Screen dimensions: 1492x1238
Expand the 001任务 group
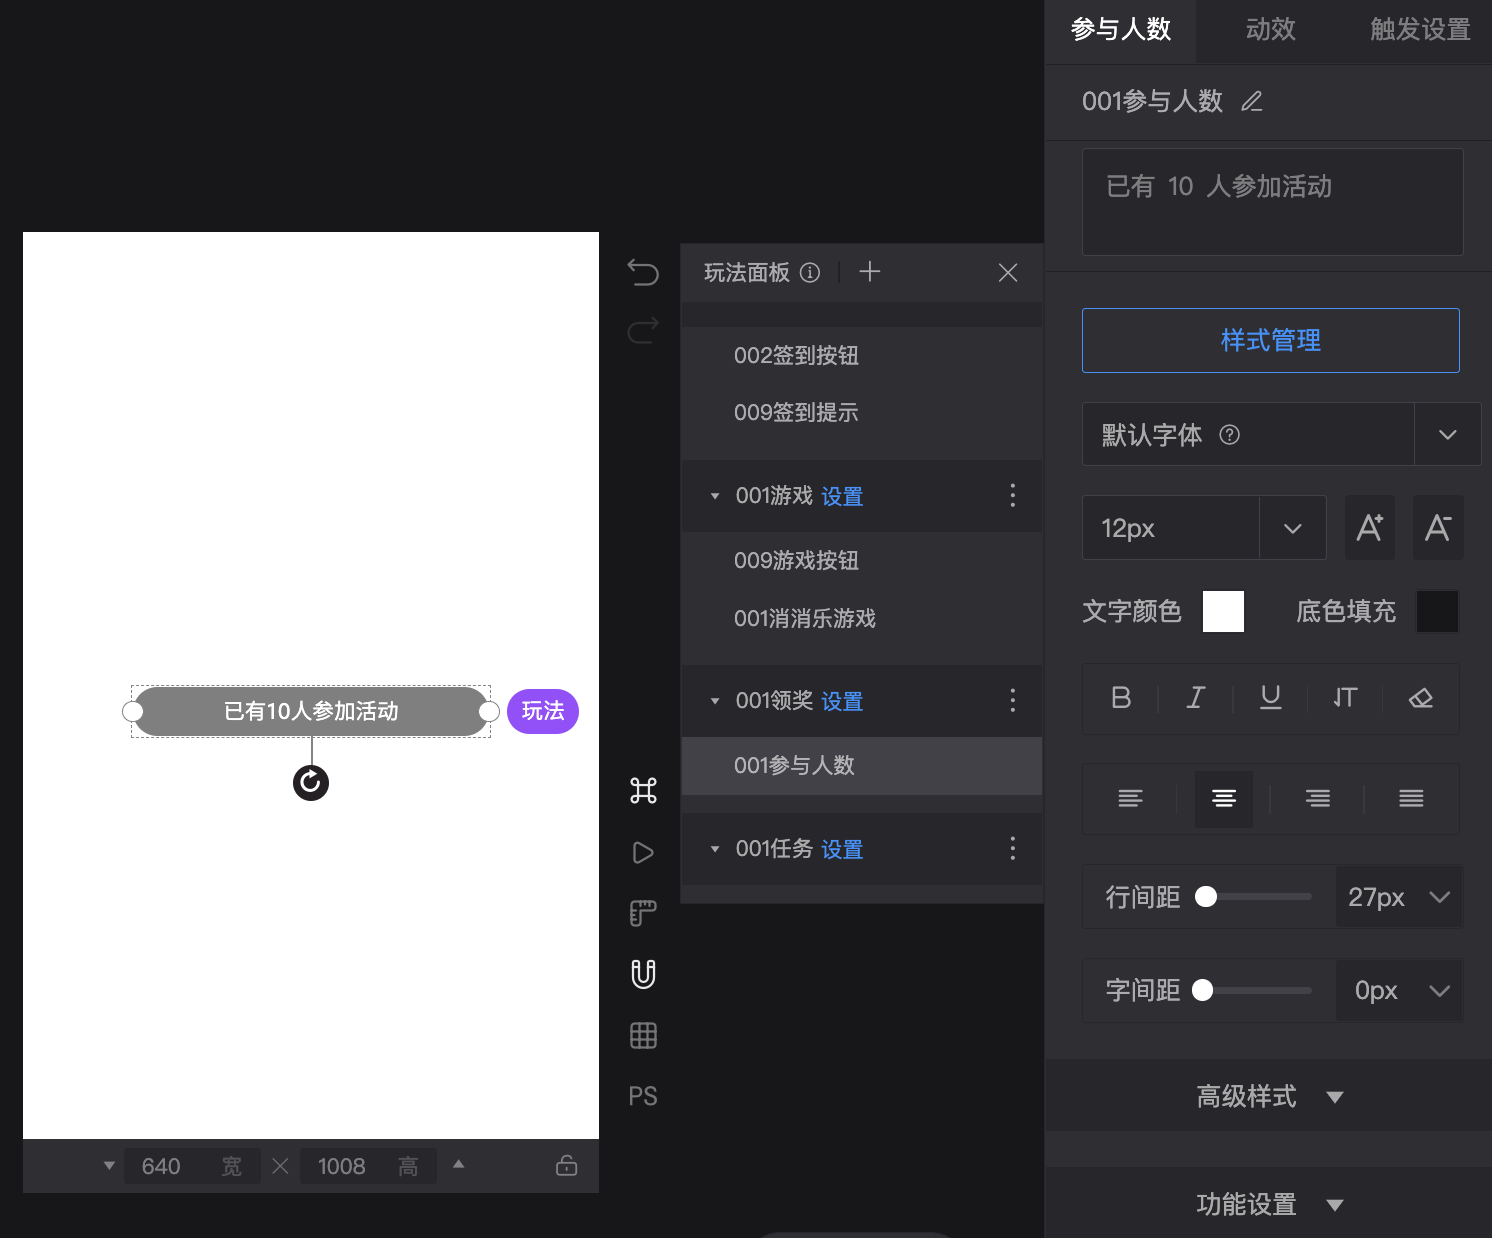click(715, 849)
